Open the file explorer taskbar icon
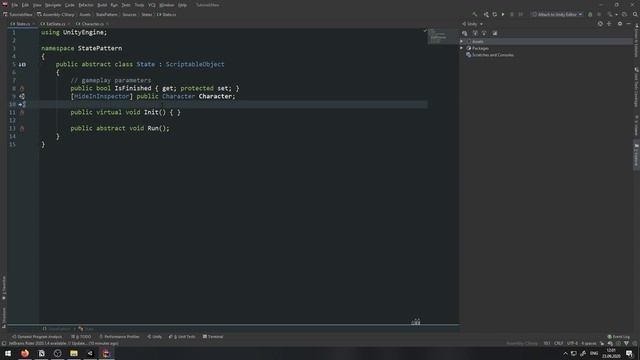 click(x=74, y=353)
